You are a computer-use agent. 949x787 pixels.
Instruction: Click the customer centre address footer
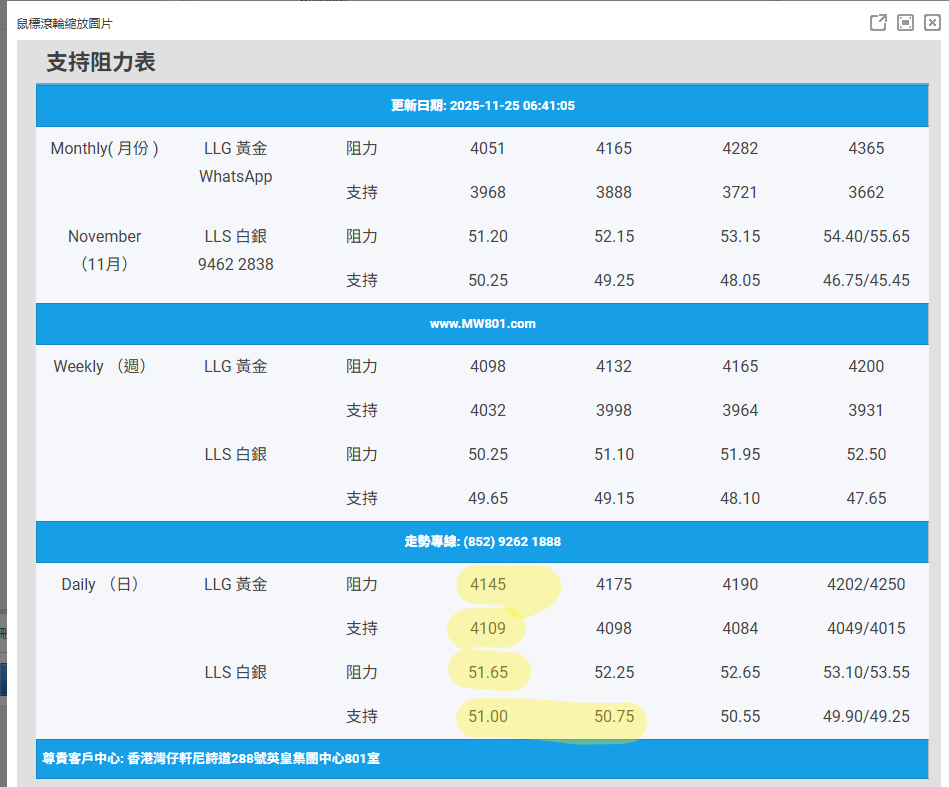pyautogui.click(x=211, y=759)
